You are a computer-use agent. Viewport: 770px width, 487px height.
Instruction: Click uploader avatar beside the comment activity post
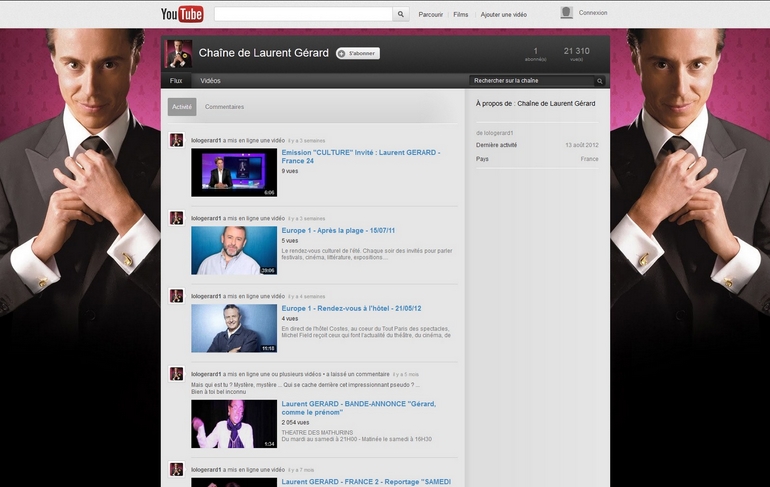177,374
